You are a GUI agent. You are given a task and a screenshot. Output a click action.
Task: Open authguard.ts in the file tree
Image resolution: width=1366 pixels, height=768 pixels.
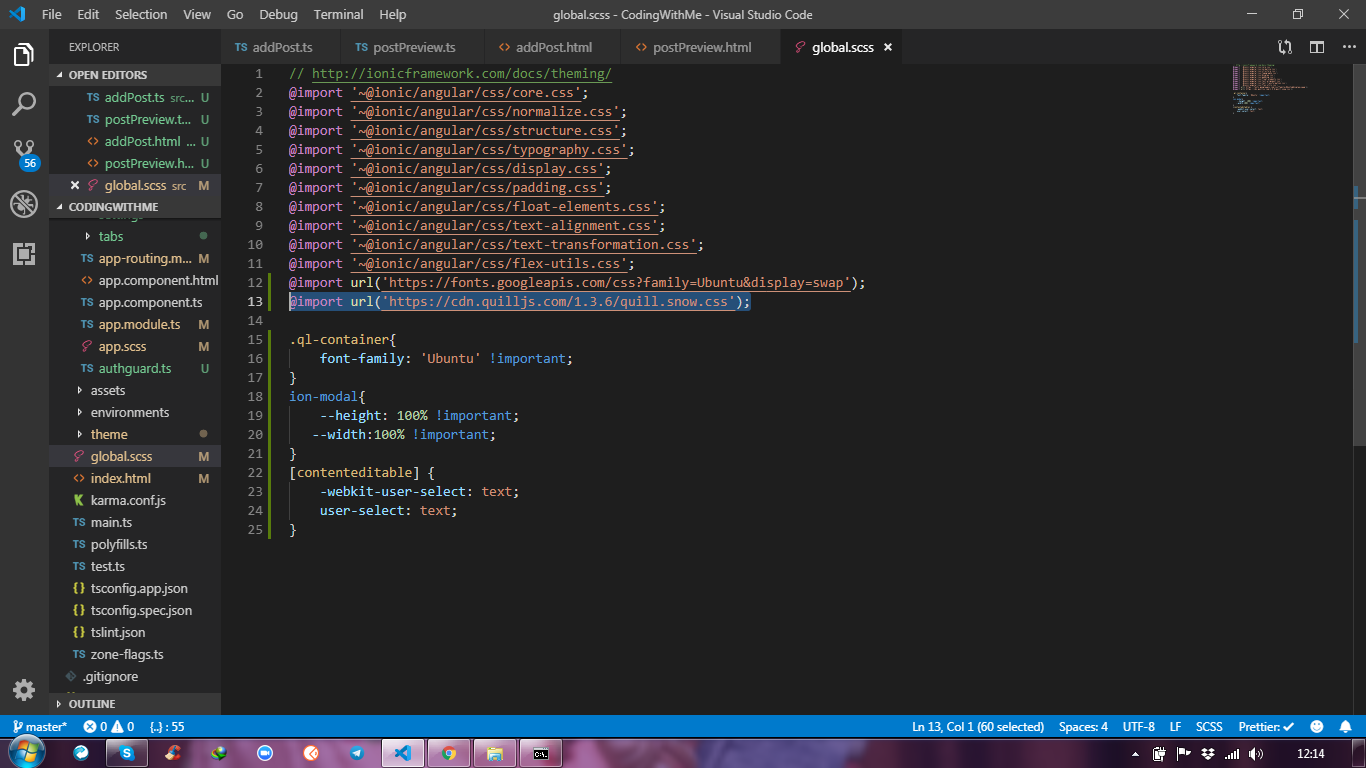135,368
